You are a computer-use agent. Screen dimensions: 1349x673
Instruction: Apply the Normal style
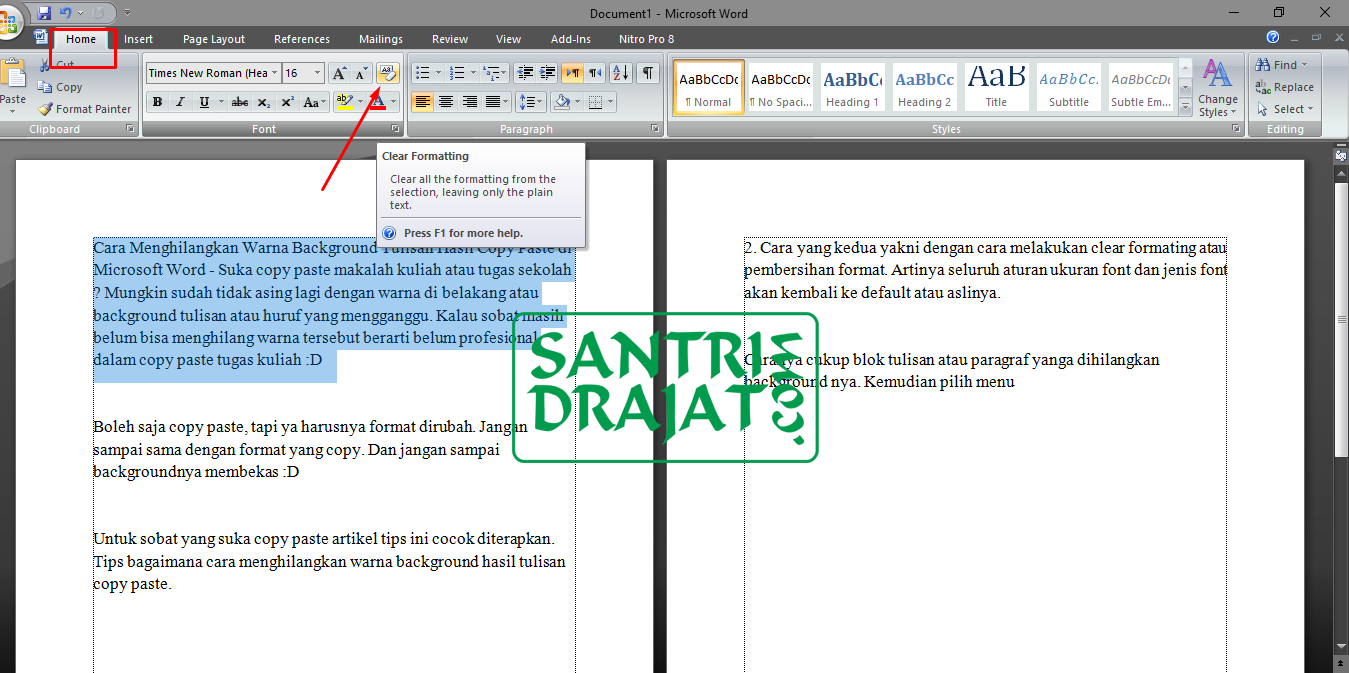coord(708,88)
